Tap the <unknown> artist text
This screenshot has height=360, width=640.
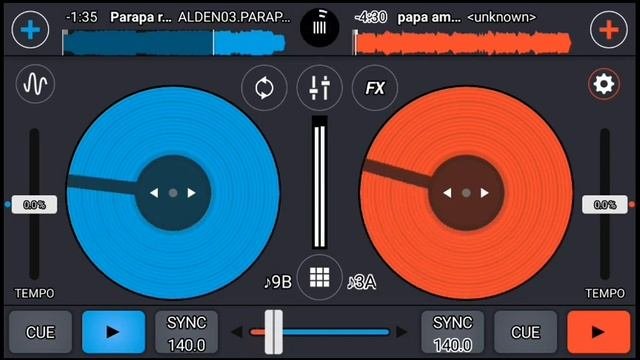pyautogui.click(x=502, y=17)
